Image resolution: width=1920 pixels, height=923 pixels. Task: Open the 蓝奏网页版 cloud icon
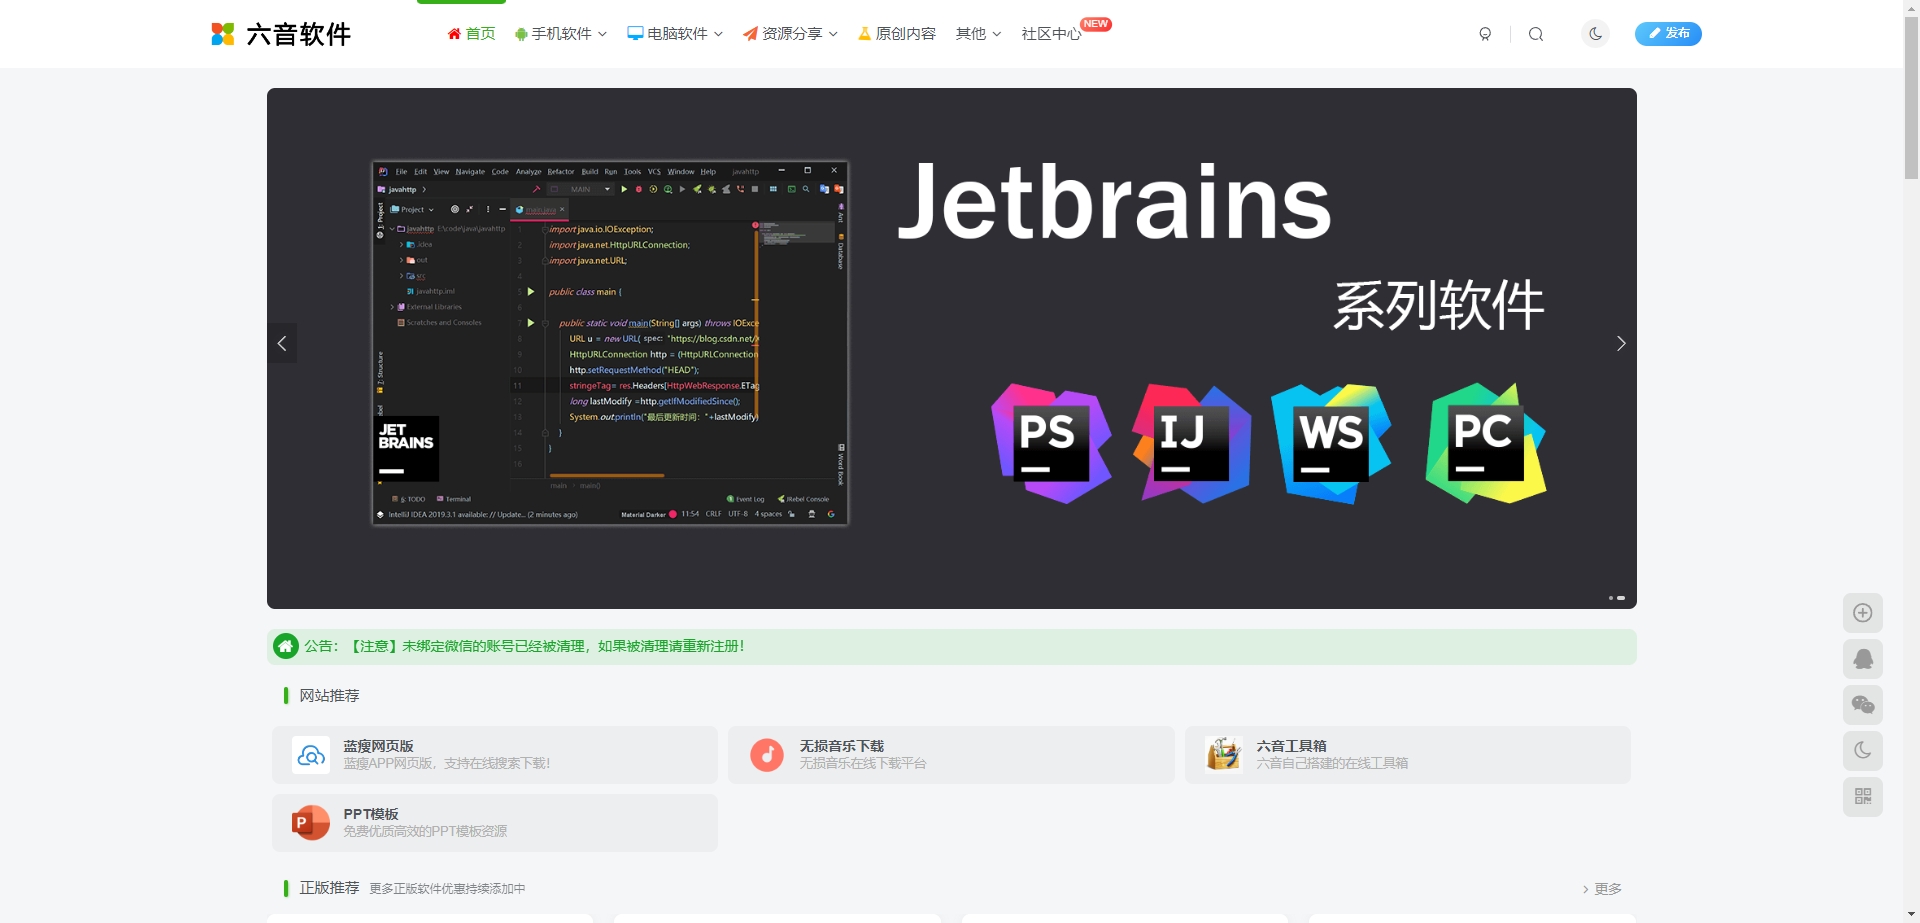(311, 755)
